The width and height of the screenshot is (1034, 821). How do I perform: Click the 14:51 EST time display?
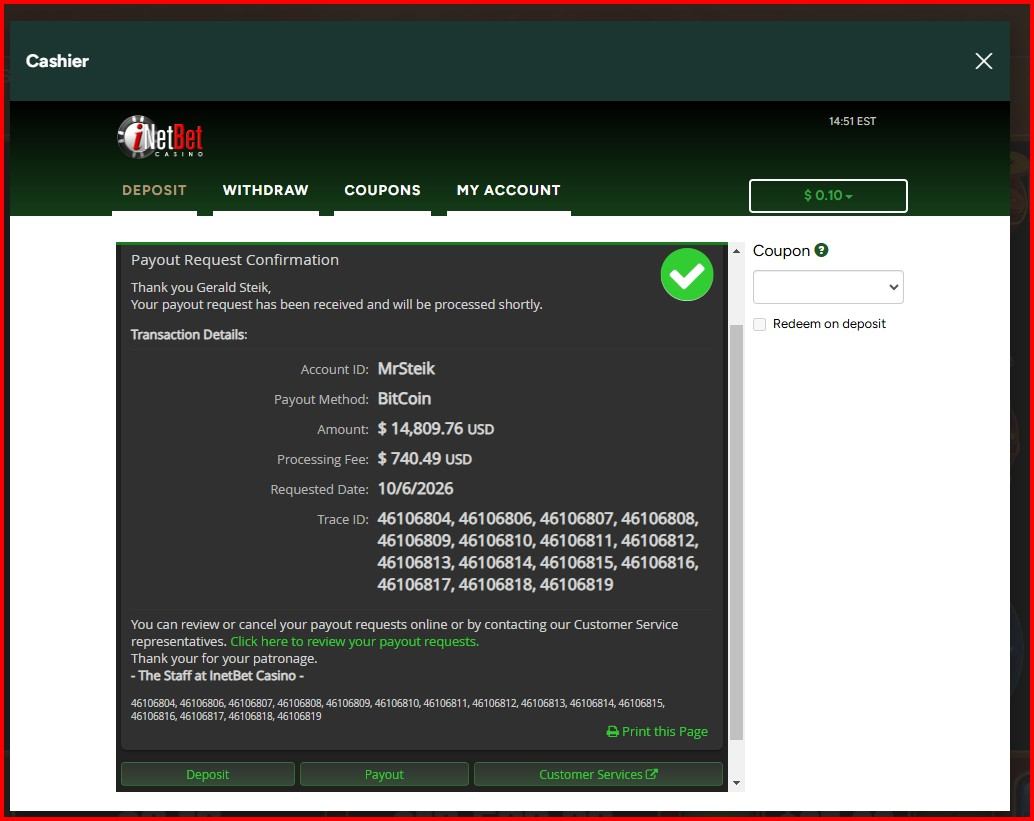pos(853,121)
